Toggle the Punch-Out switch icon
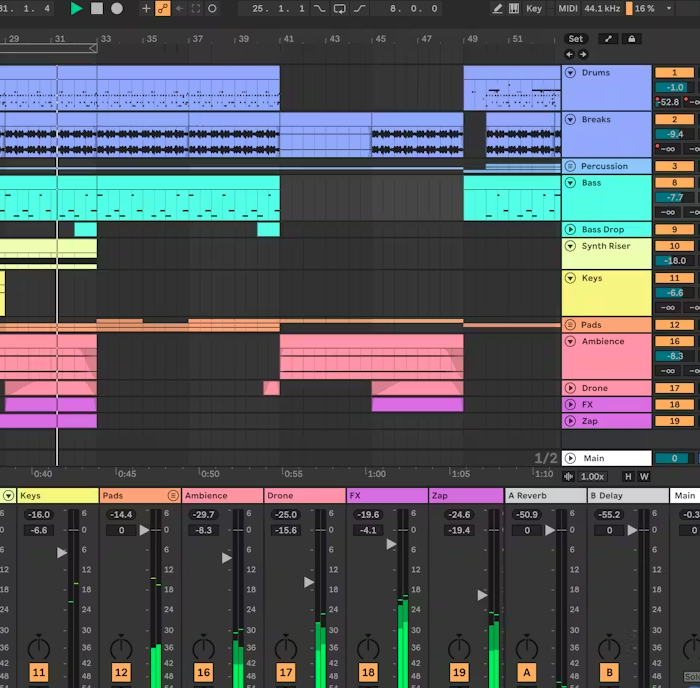 [360, 8]
